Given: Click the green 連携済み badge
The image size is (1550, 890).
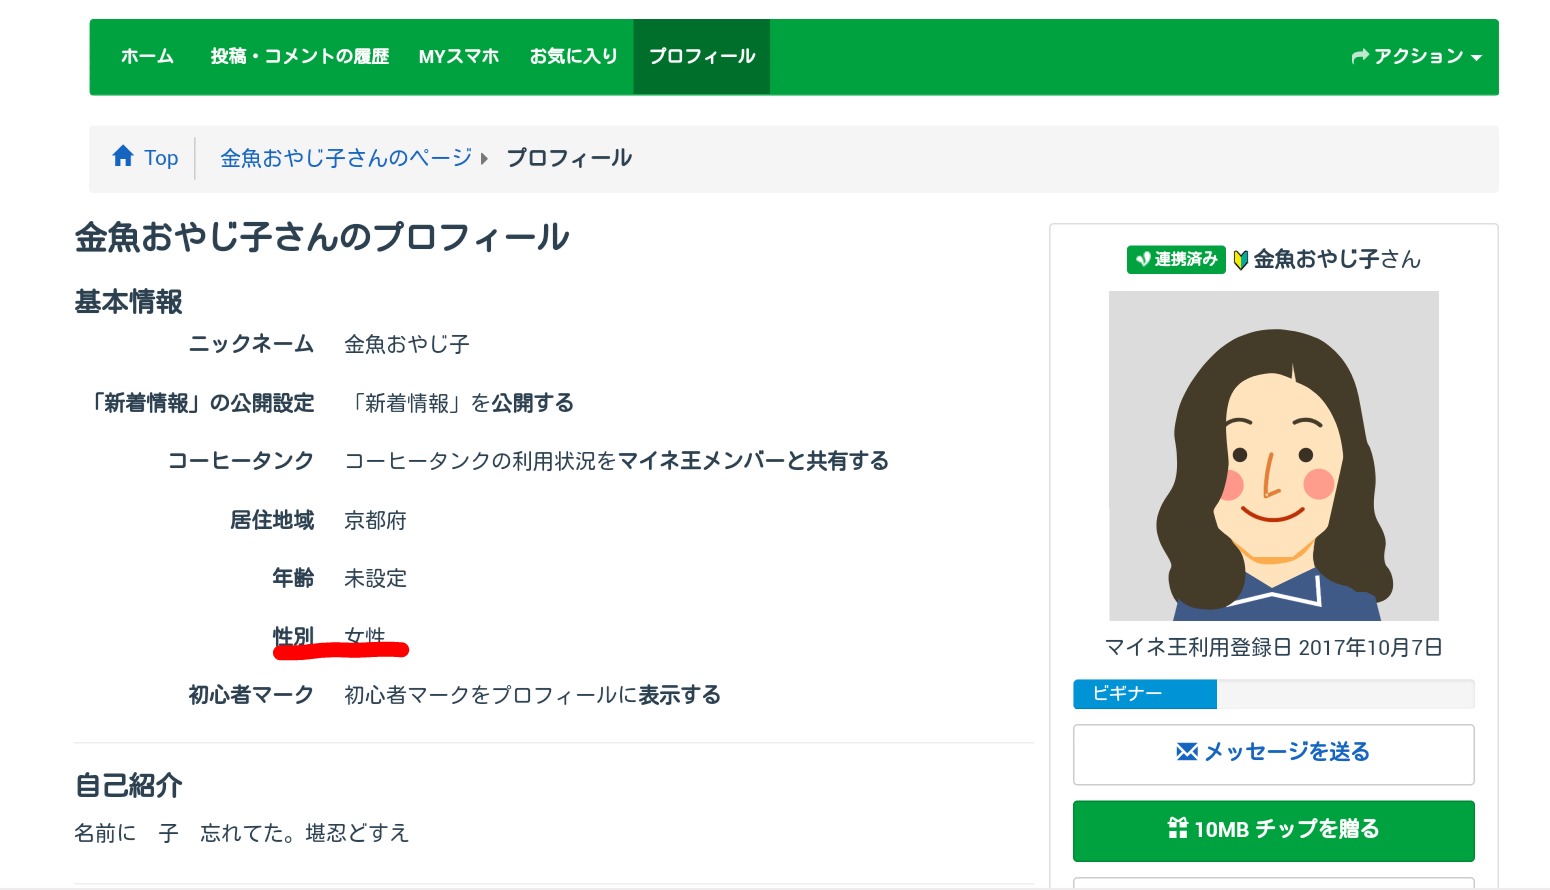Looking at the screenshot, I should 1176,259.
